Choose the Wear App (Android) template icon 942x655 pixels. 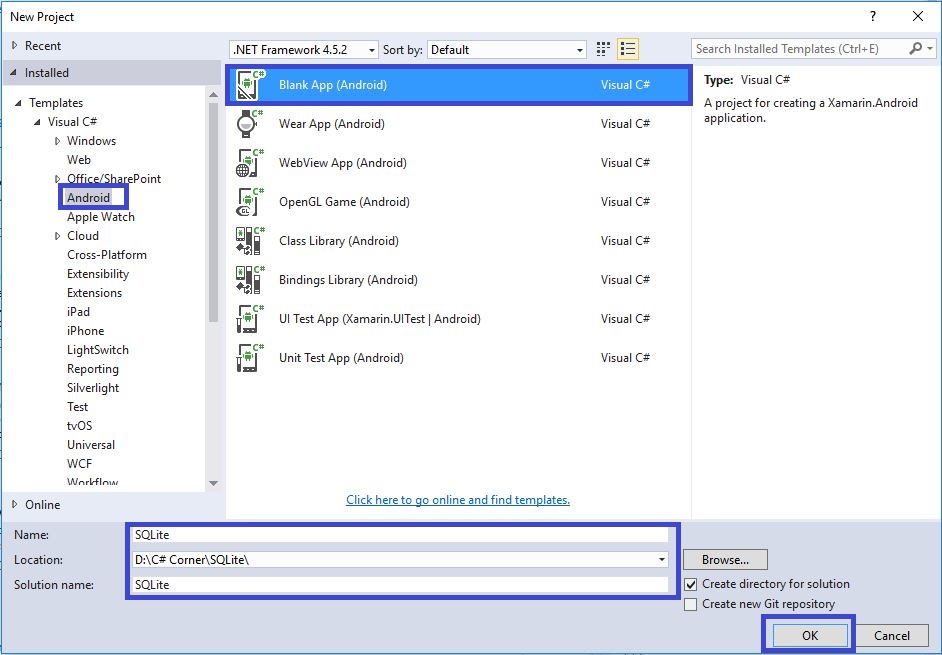(248, 123)
